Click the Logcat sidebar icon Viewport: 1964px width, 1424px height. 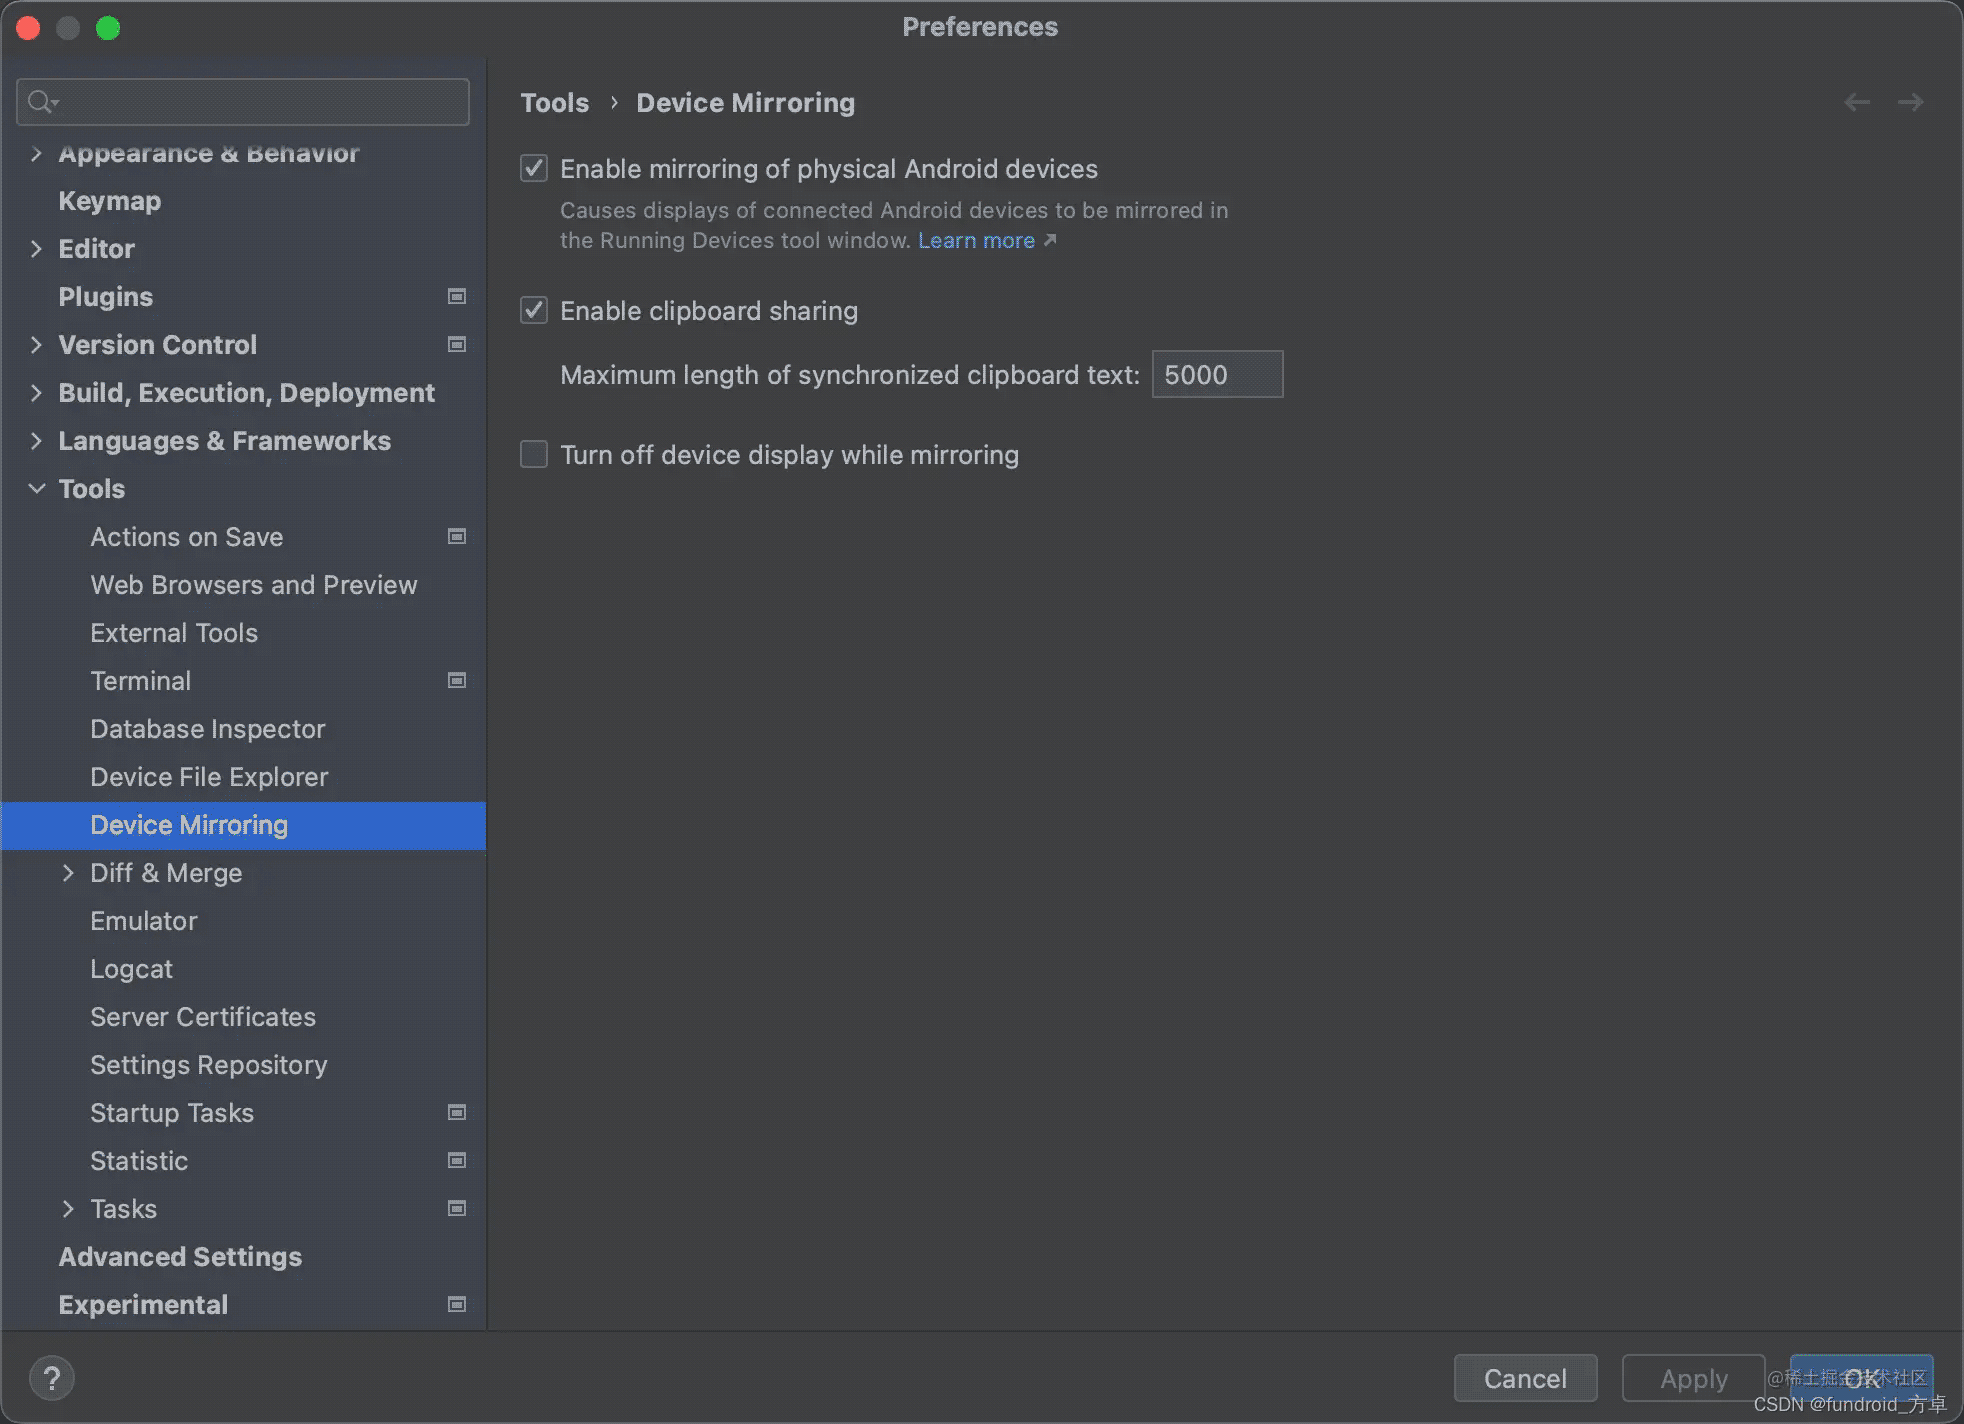pos(131,968)
